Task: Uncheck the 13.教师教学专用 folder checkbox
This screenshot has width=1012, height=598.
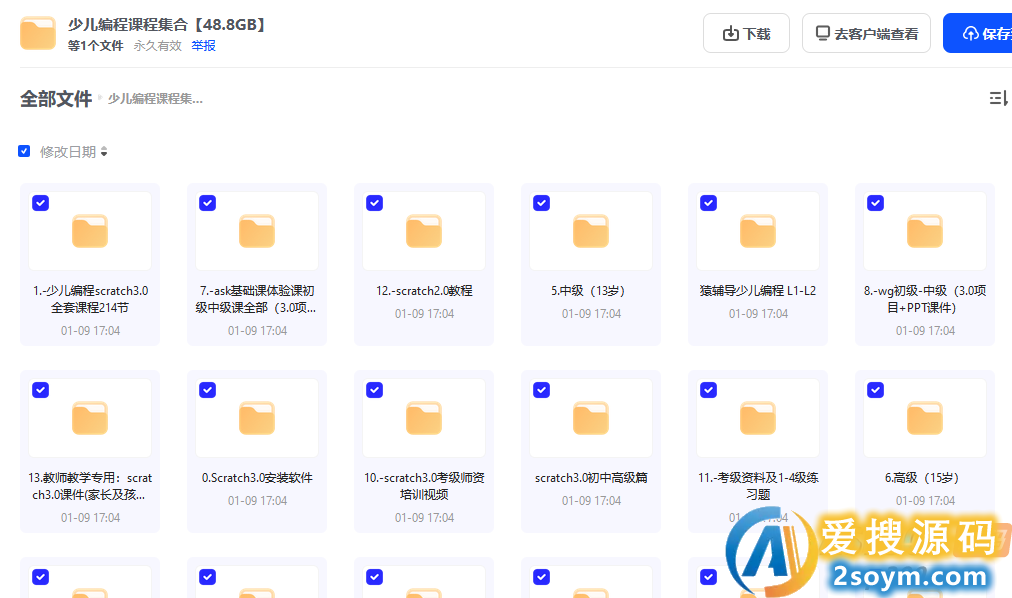Action: click(41, 390)
